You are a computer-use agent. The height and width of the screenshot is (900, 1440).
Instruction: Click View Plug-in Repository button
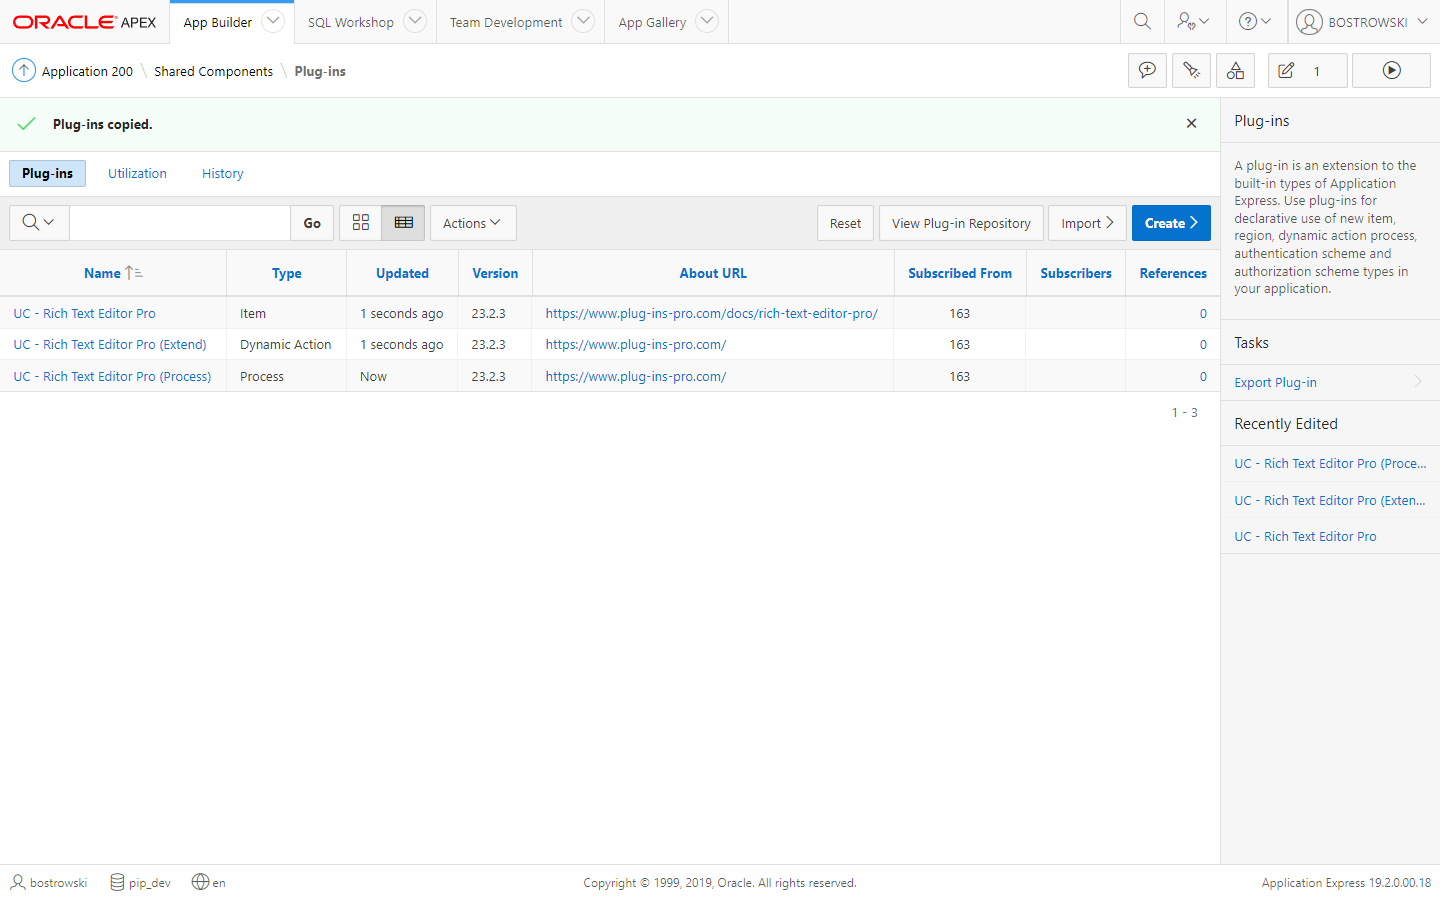pyautogui.click(x=961, y=223)
